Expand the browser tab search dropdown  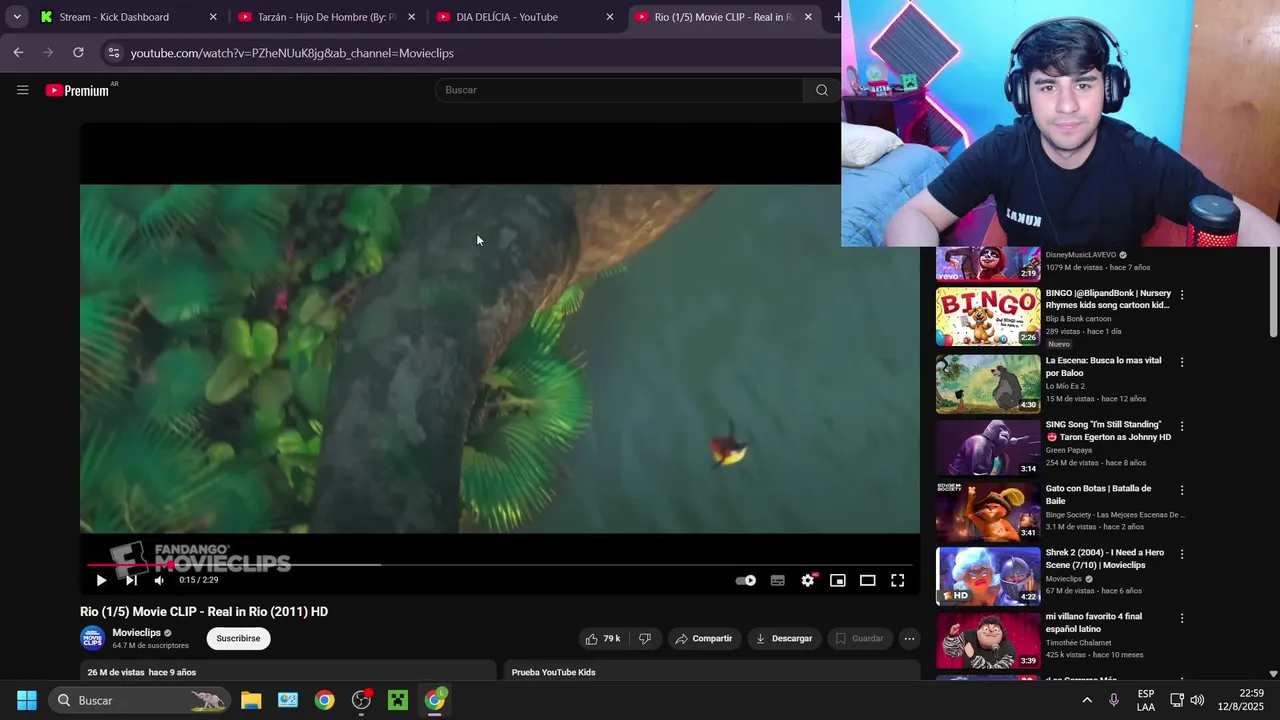tap(17, 17)
